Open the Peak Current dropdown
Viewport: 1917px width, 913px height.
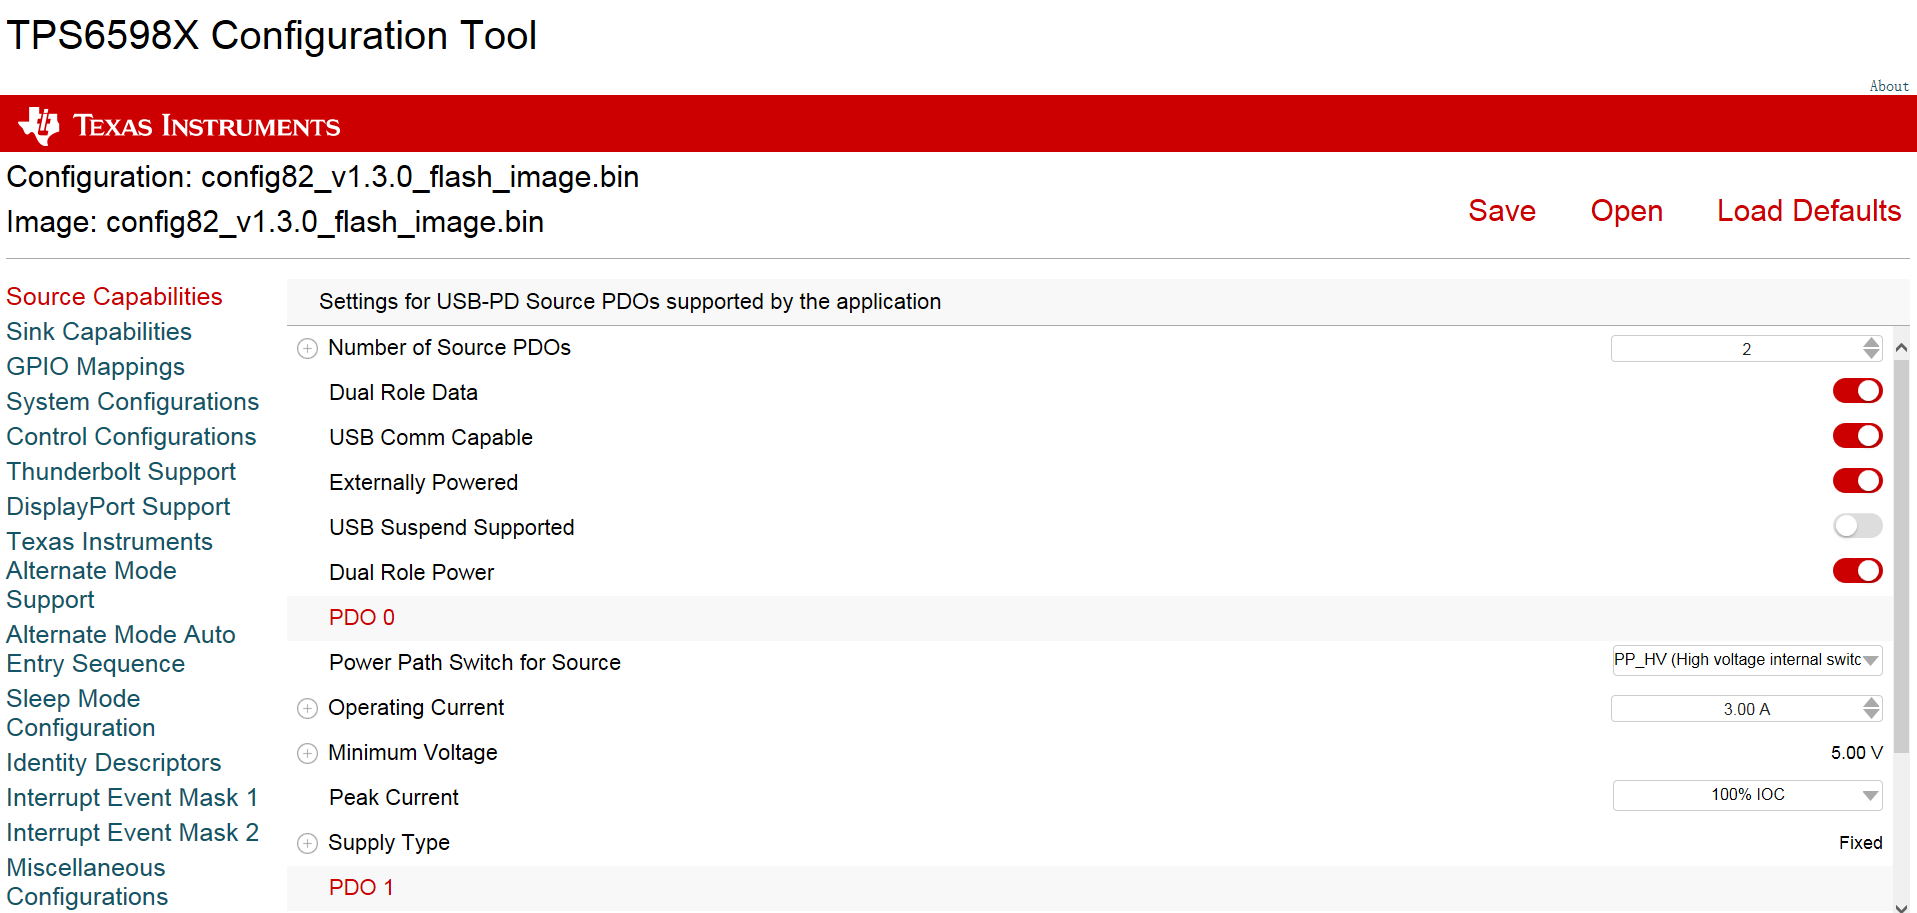click(x=1746, y=795)
